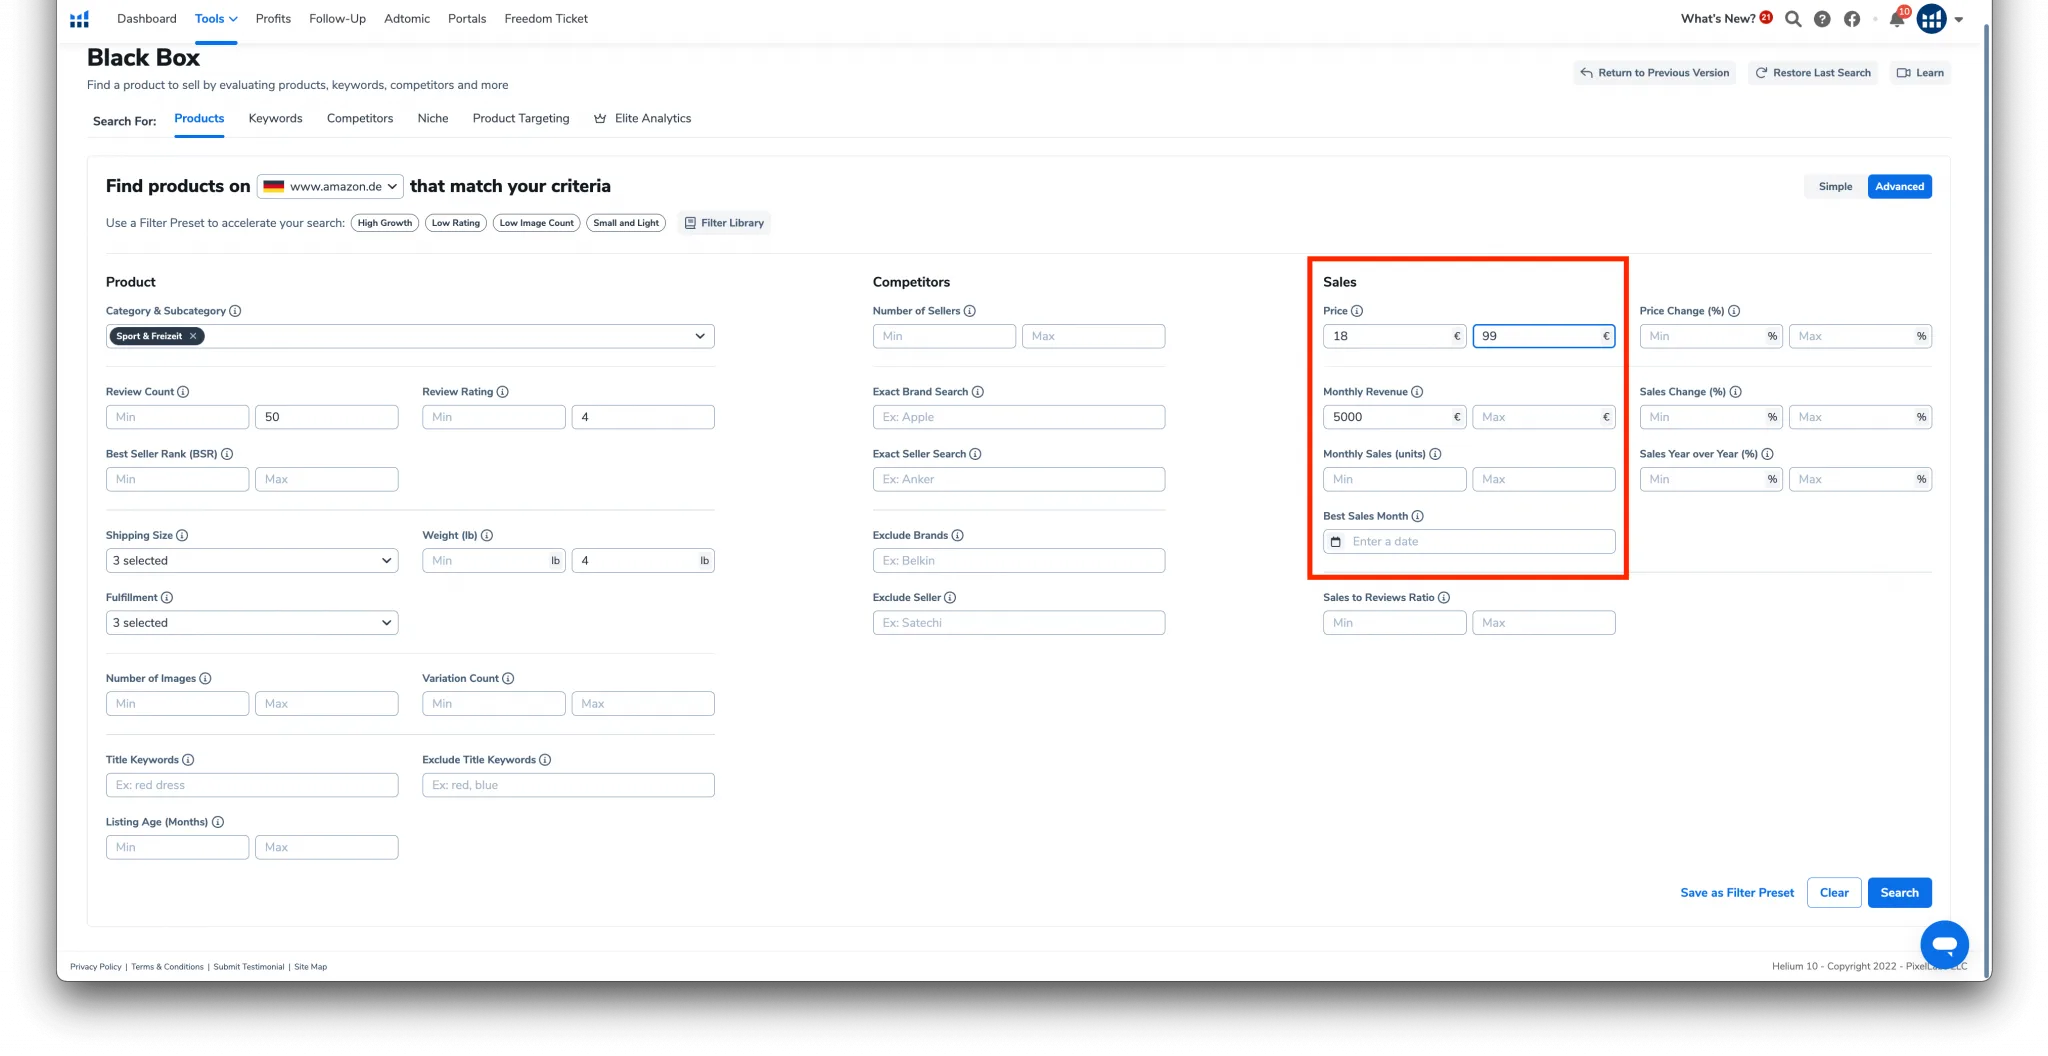Click the calendar icon in Best Sales Month
Screen dimensions: 2048x1056
(x=1336, y=542)
